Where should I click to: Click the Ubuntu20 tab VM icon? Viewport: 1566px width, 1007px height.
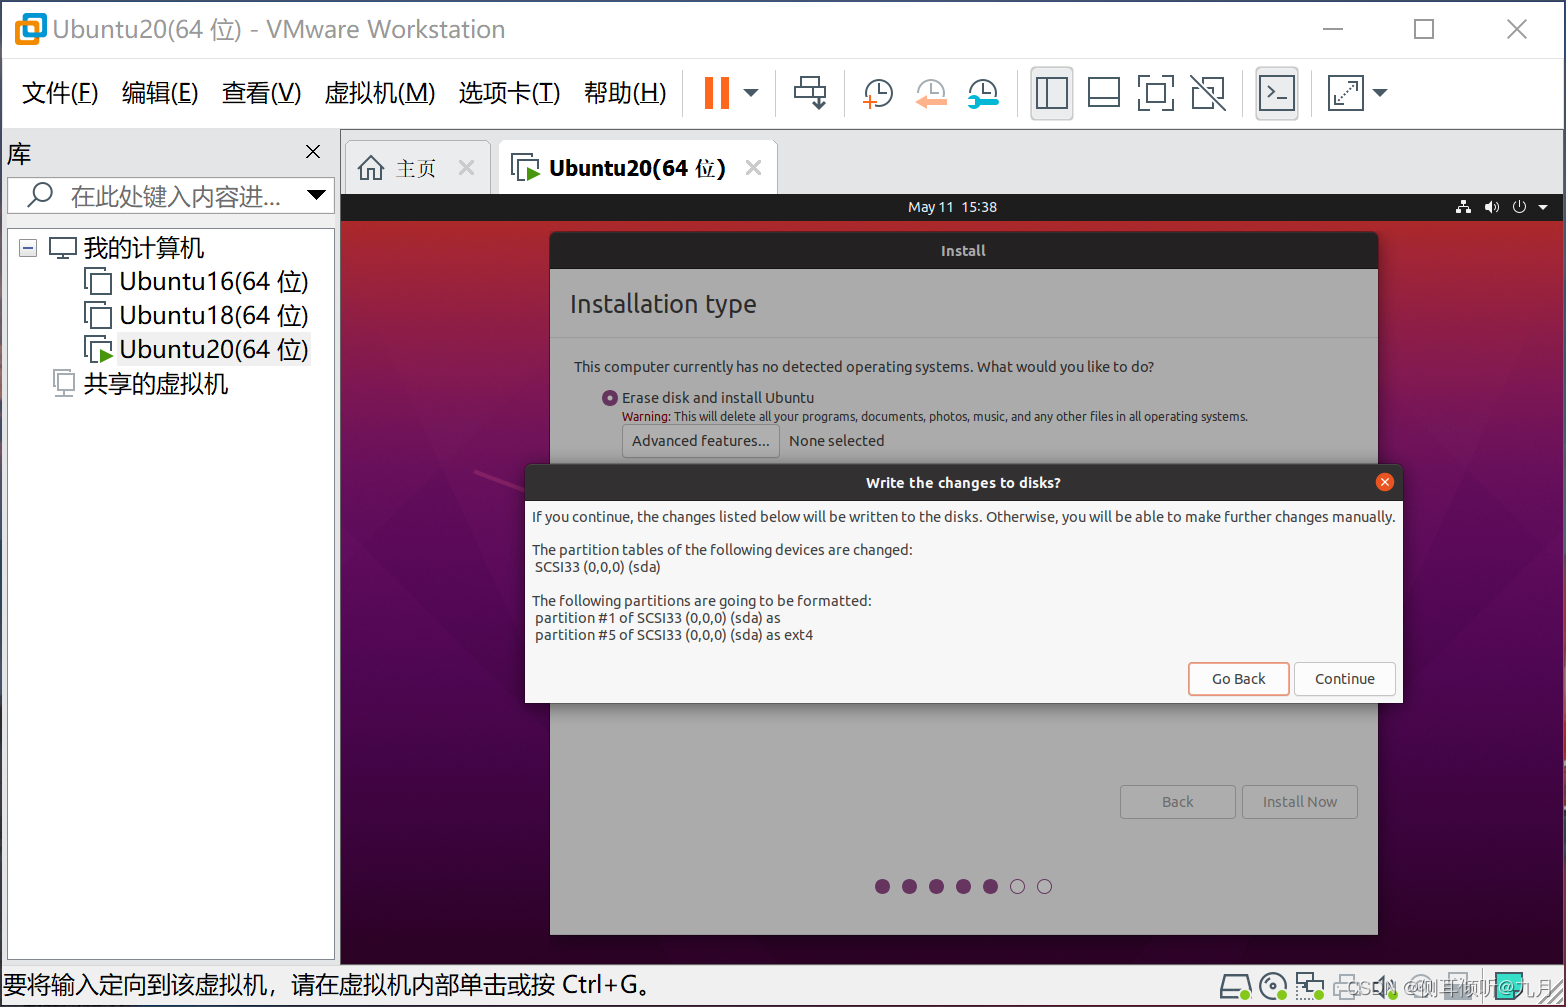click(525, 168)
